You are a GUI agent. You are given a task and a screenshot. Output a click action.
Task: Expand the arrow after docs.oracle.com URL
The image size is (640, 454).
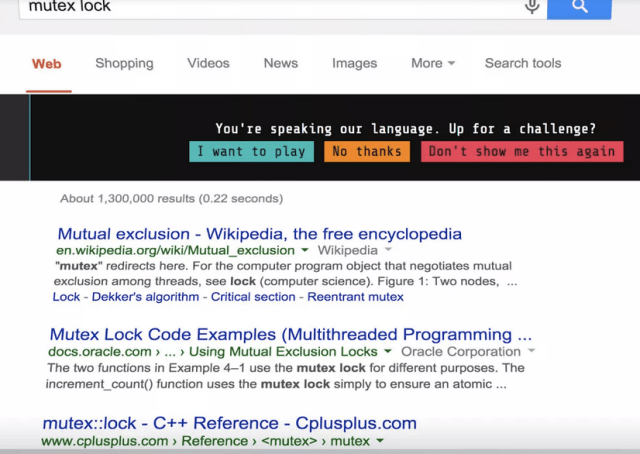pos(388,351)
